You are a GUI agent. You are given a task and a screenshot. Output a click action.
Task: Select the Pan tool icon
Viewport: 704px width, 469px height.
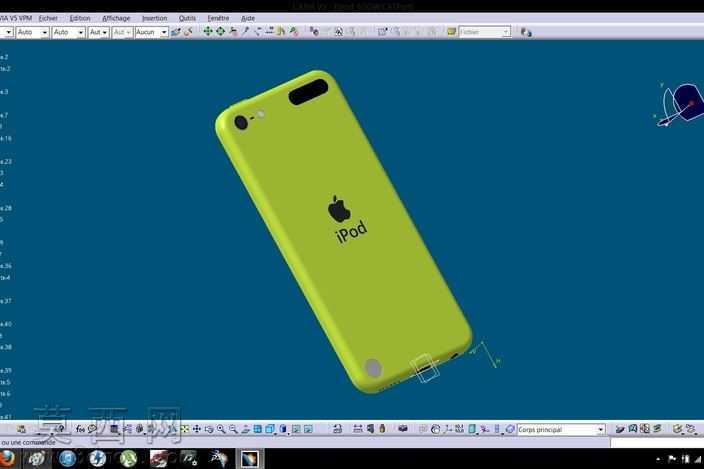[197, 429]
